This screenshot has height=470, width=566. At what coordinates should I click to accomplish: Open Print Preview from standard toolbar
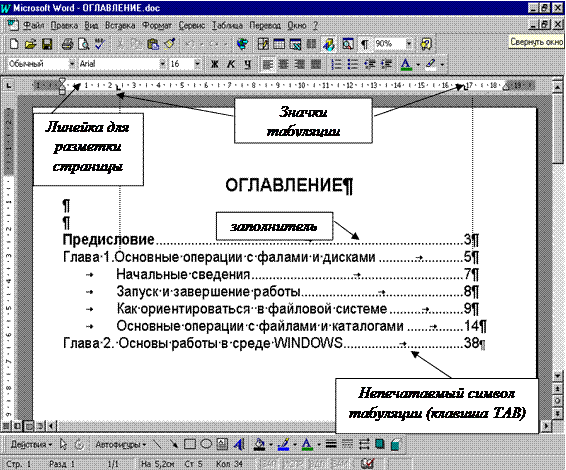[84, 44]
